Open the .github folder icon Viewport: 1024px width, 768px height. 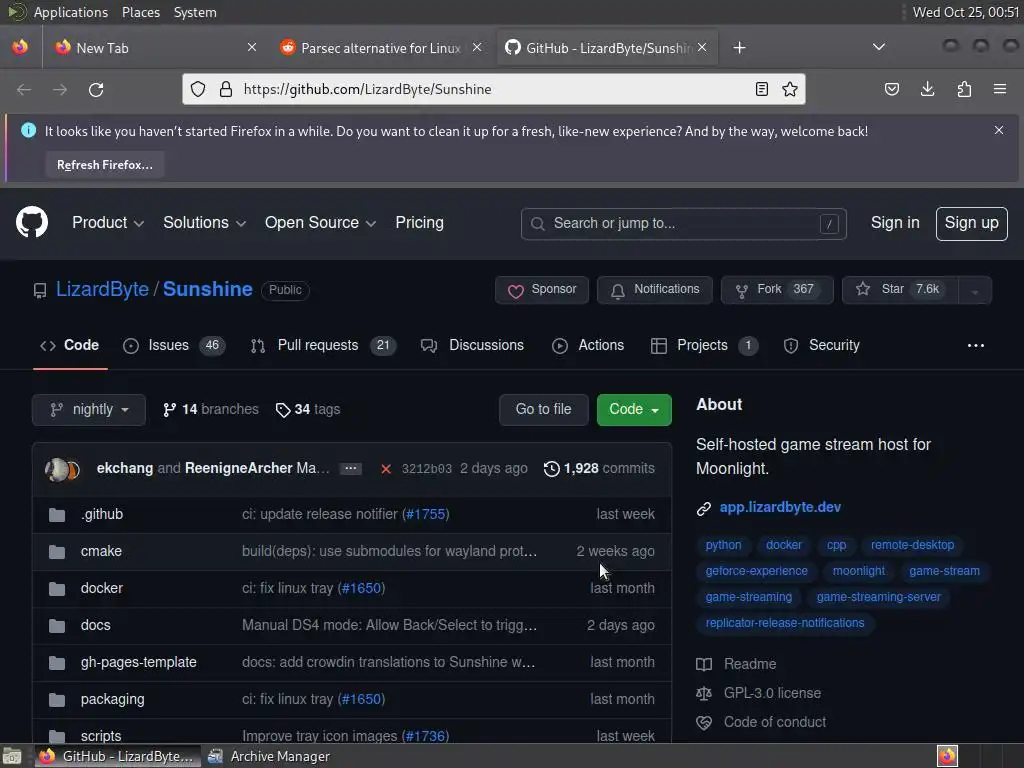coord(57,515)
